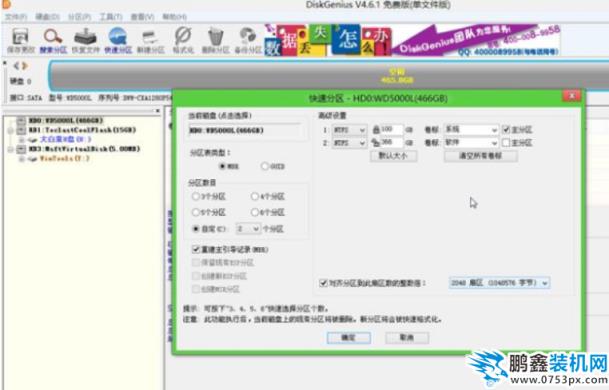Select RD3:MsftVirtualDisk in the disk tree

pyautogui.click(x=84, y=149)
